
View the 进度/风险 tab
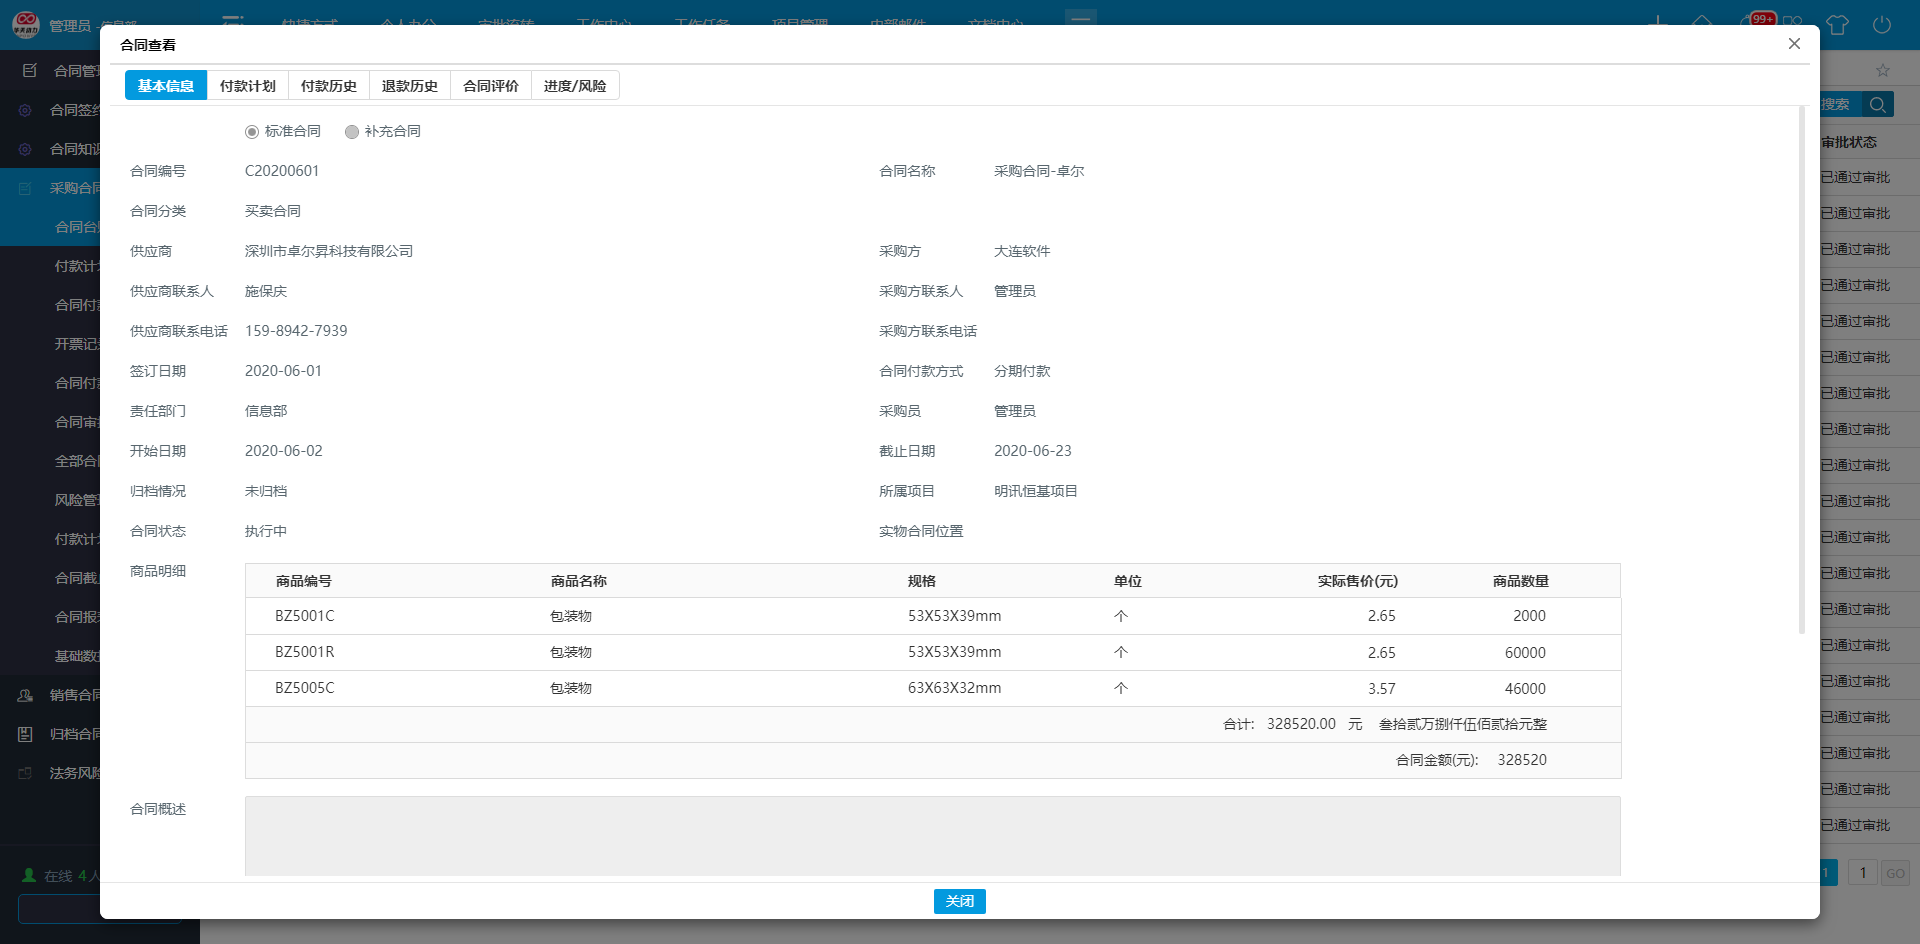pyautogui.click(x=574, y=86)
